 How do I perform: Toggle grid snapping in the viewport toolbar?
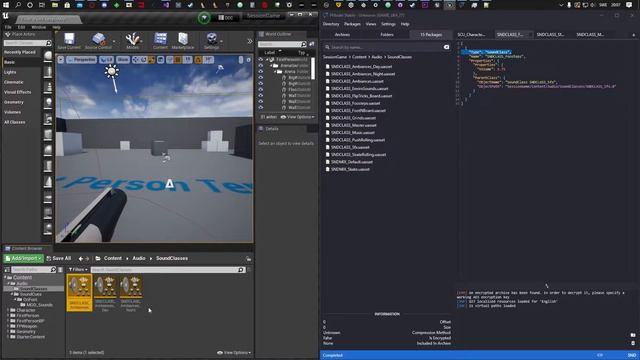point(178,60)
